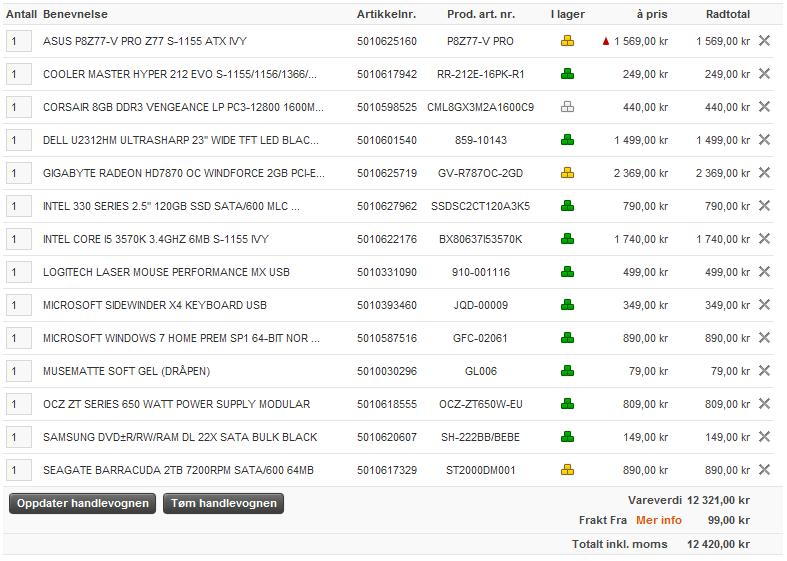Click red price-increase arrow on ASUS row
This screenshot has height=561, width=787.
coord(606,42)
